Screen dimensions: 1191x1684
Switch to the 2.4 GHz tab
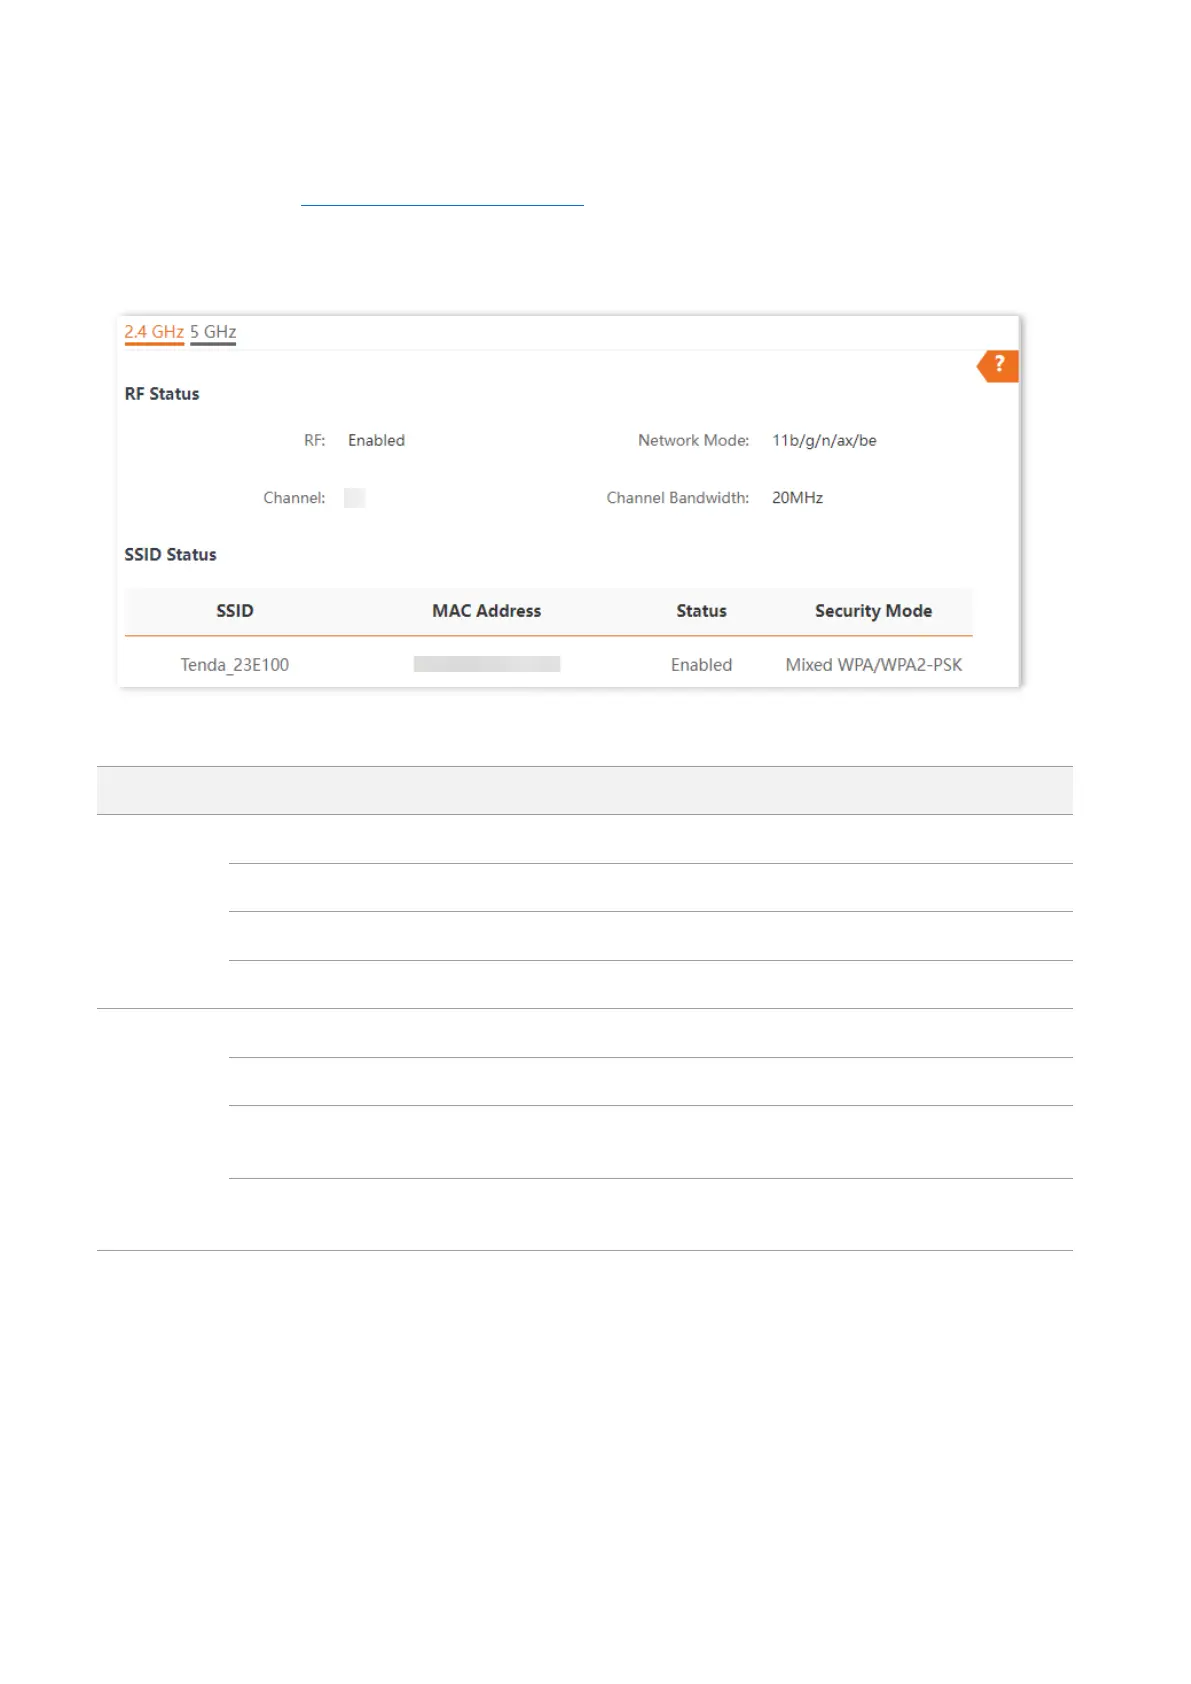[154, 332]
